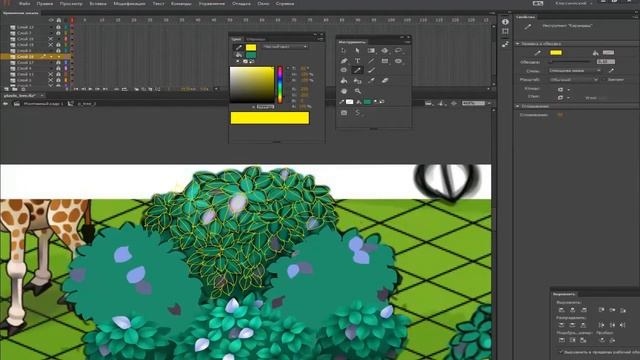
Task: Click new layer icon below timeline layers
Action: click(6, 89)
